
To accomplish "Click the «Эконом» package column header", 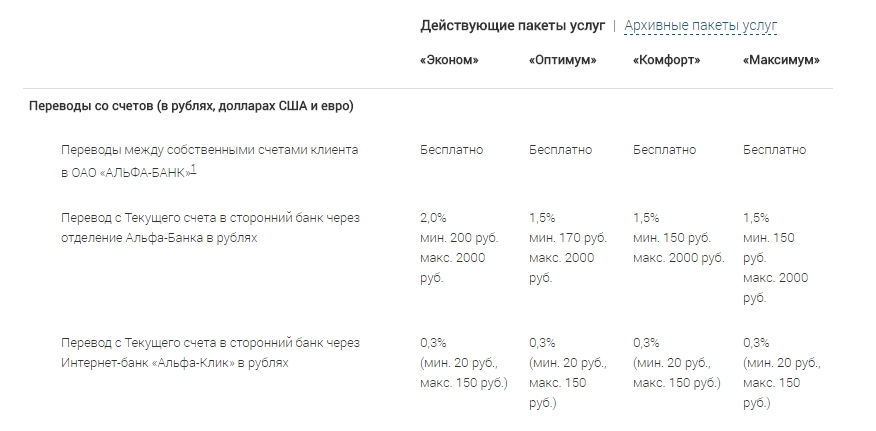I will 449,60.
